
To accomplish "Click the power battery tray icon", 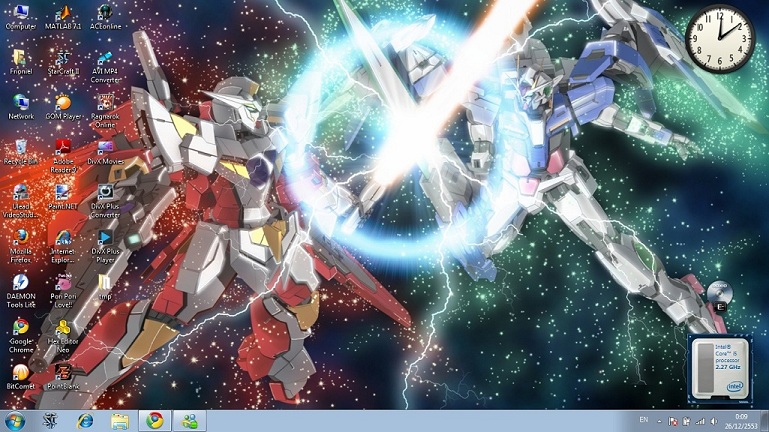I will coord(687,421).
